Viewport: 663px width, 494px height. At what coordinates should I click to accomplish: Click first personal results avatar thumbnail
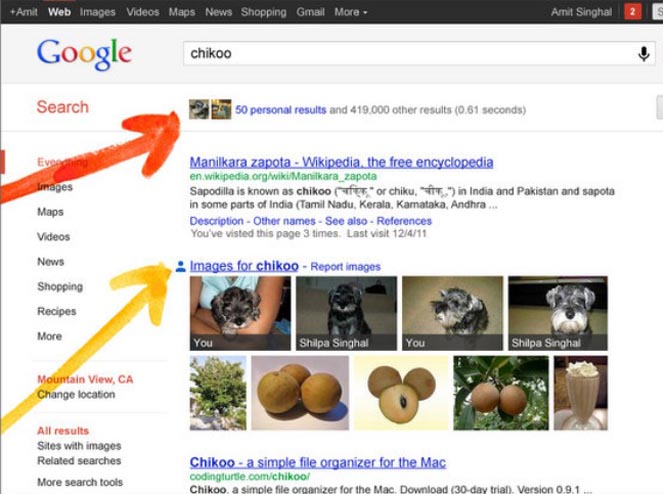(x=199, y=110)
